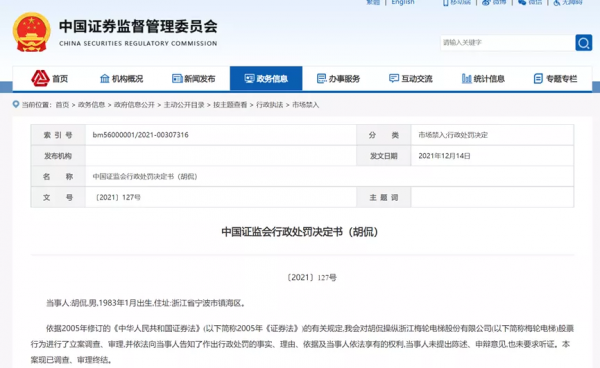
Task: Click the paragraph beginning 依据2005年修订的
Action: tap(302, 344)
